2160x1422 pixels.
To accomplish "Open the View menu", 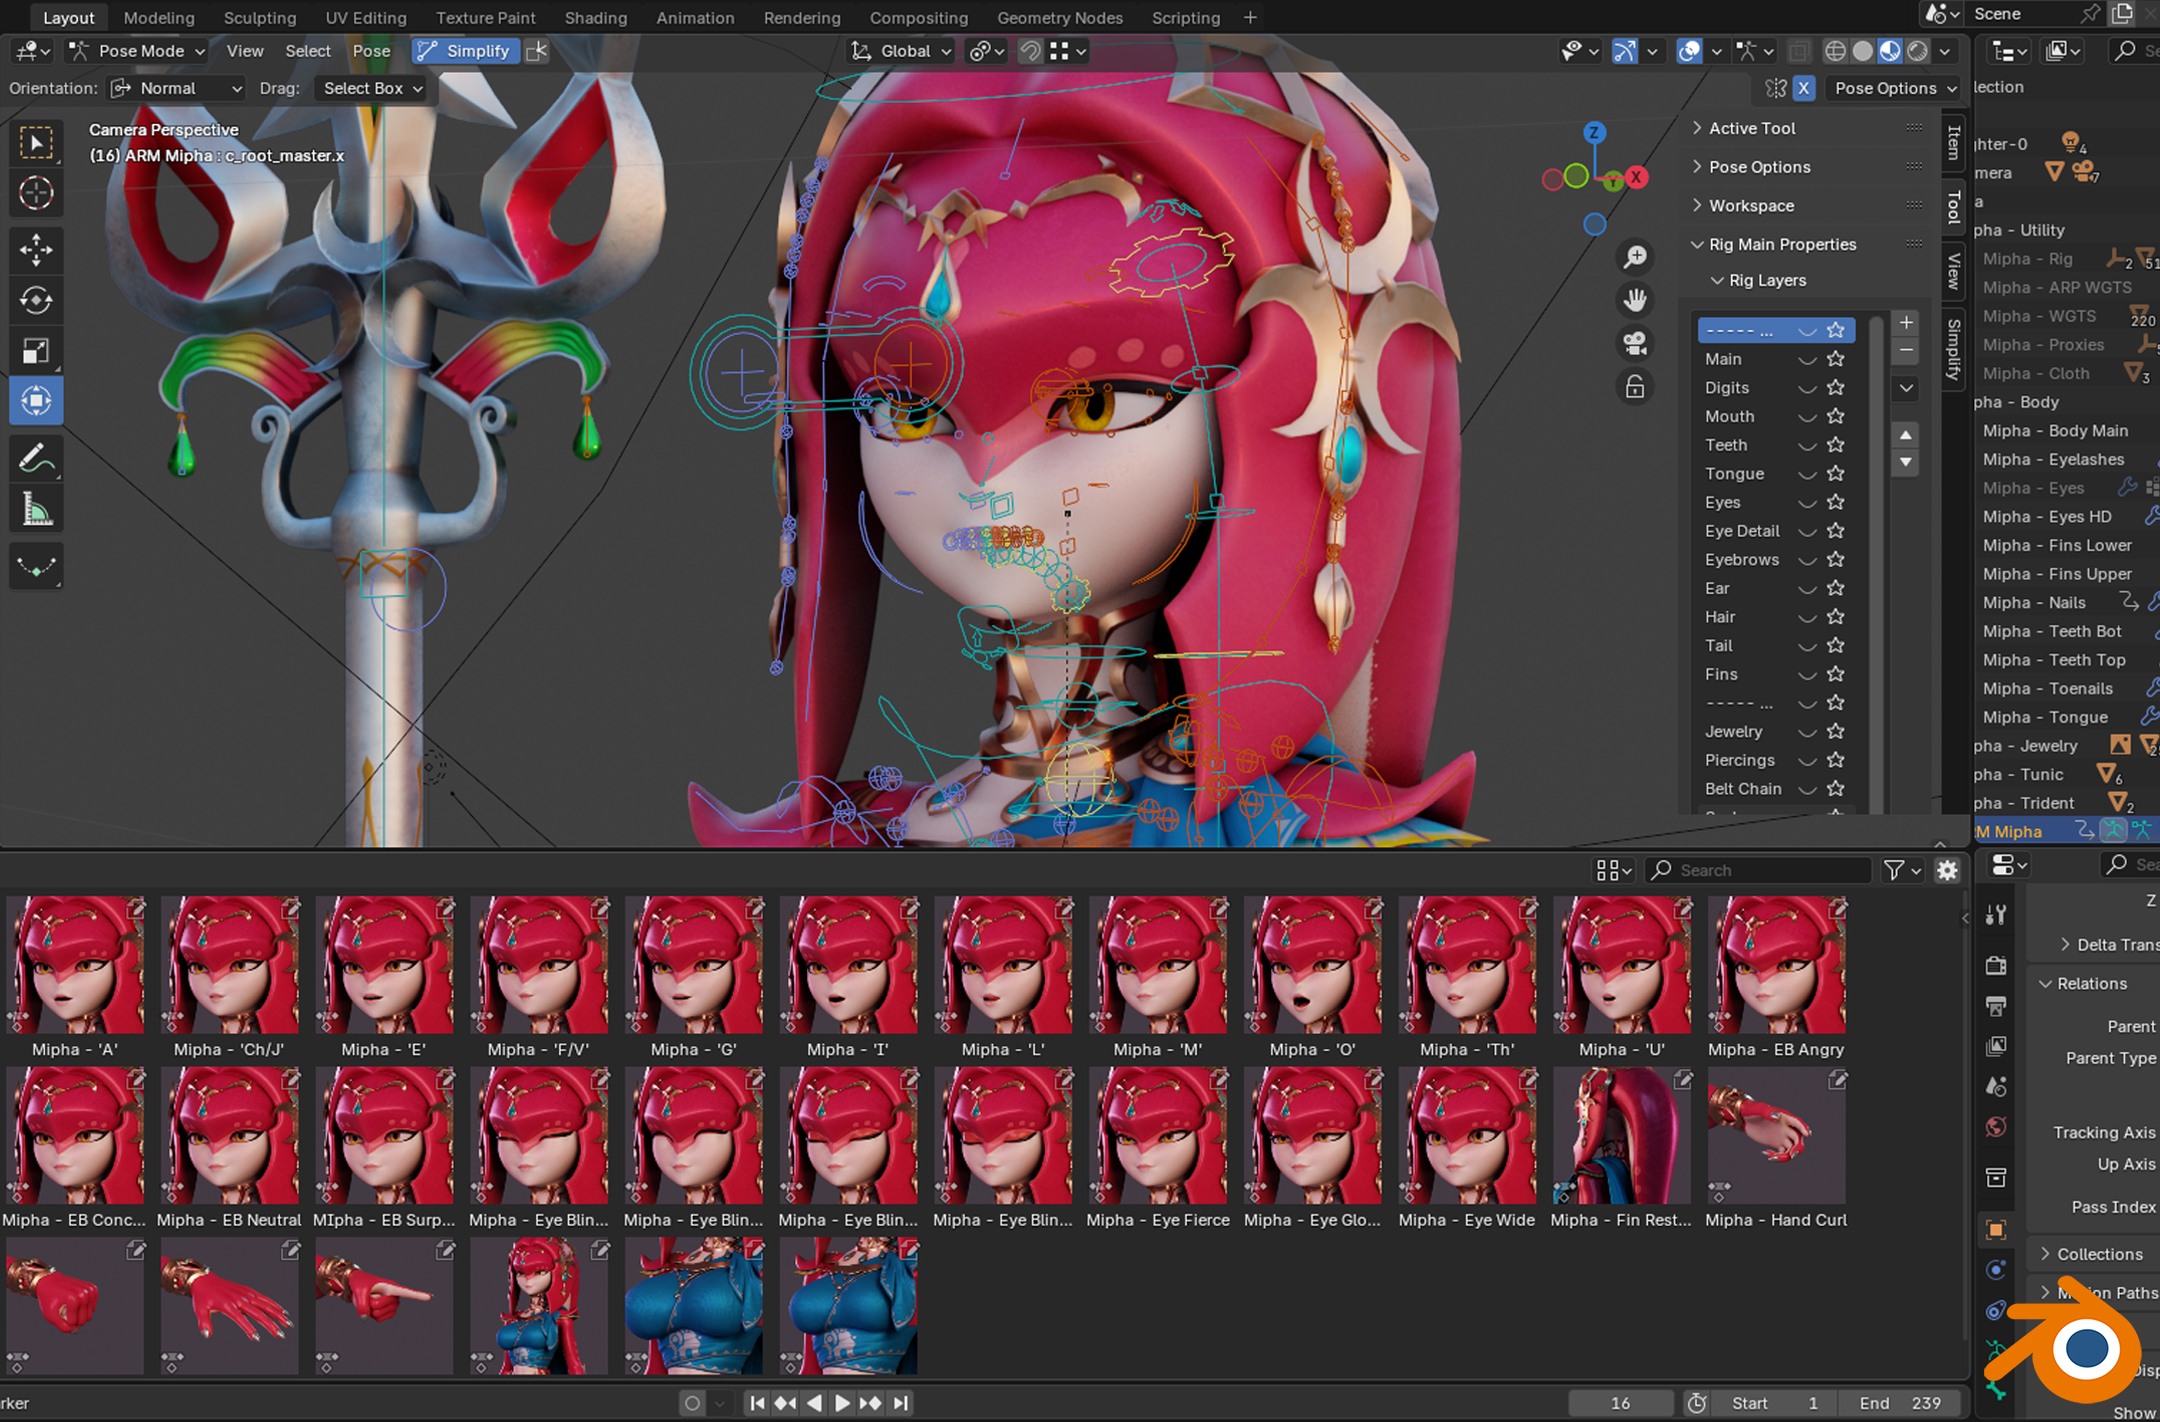I will 244,51.
